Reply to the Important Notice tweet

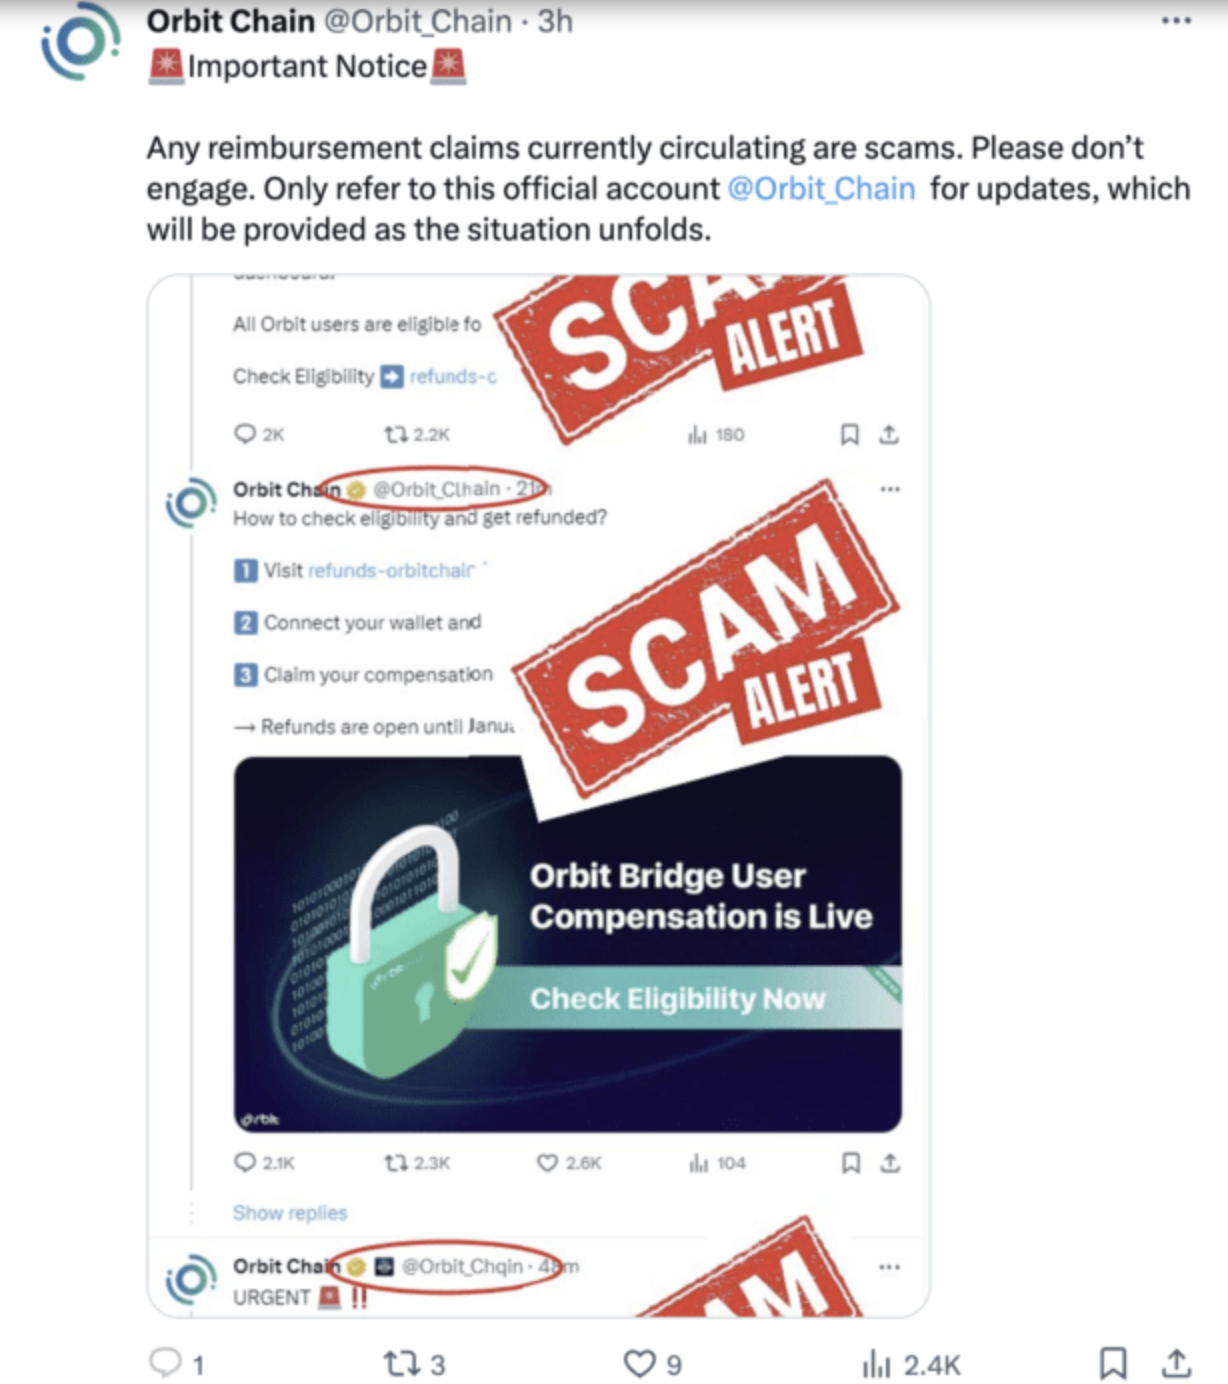(x=164, y=1363)
